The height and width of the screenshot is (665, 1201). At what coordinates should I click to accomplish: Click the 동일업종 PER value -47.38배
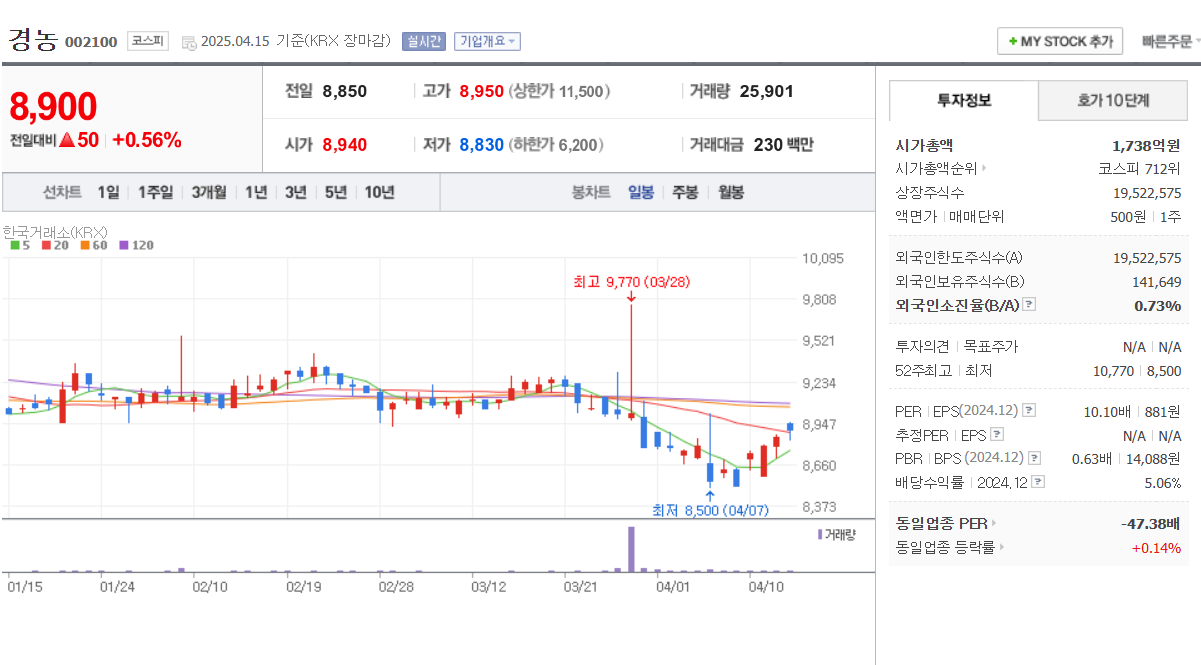(x=1151, y=523)
